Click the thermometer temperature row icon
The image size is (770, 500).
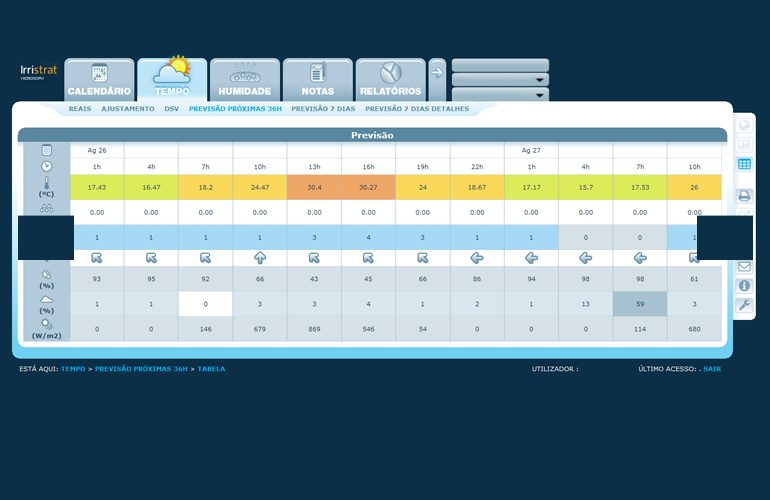click(x=46, y=186)
